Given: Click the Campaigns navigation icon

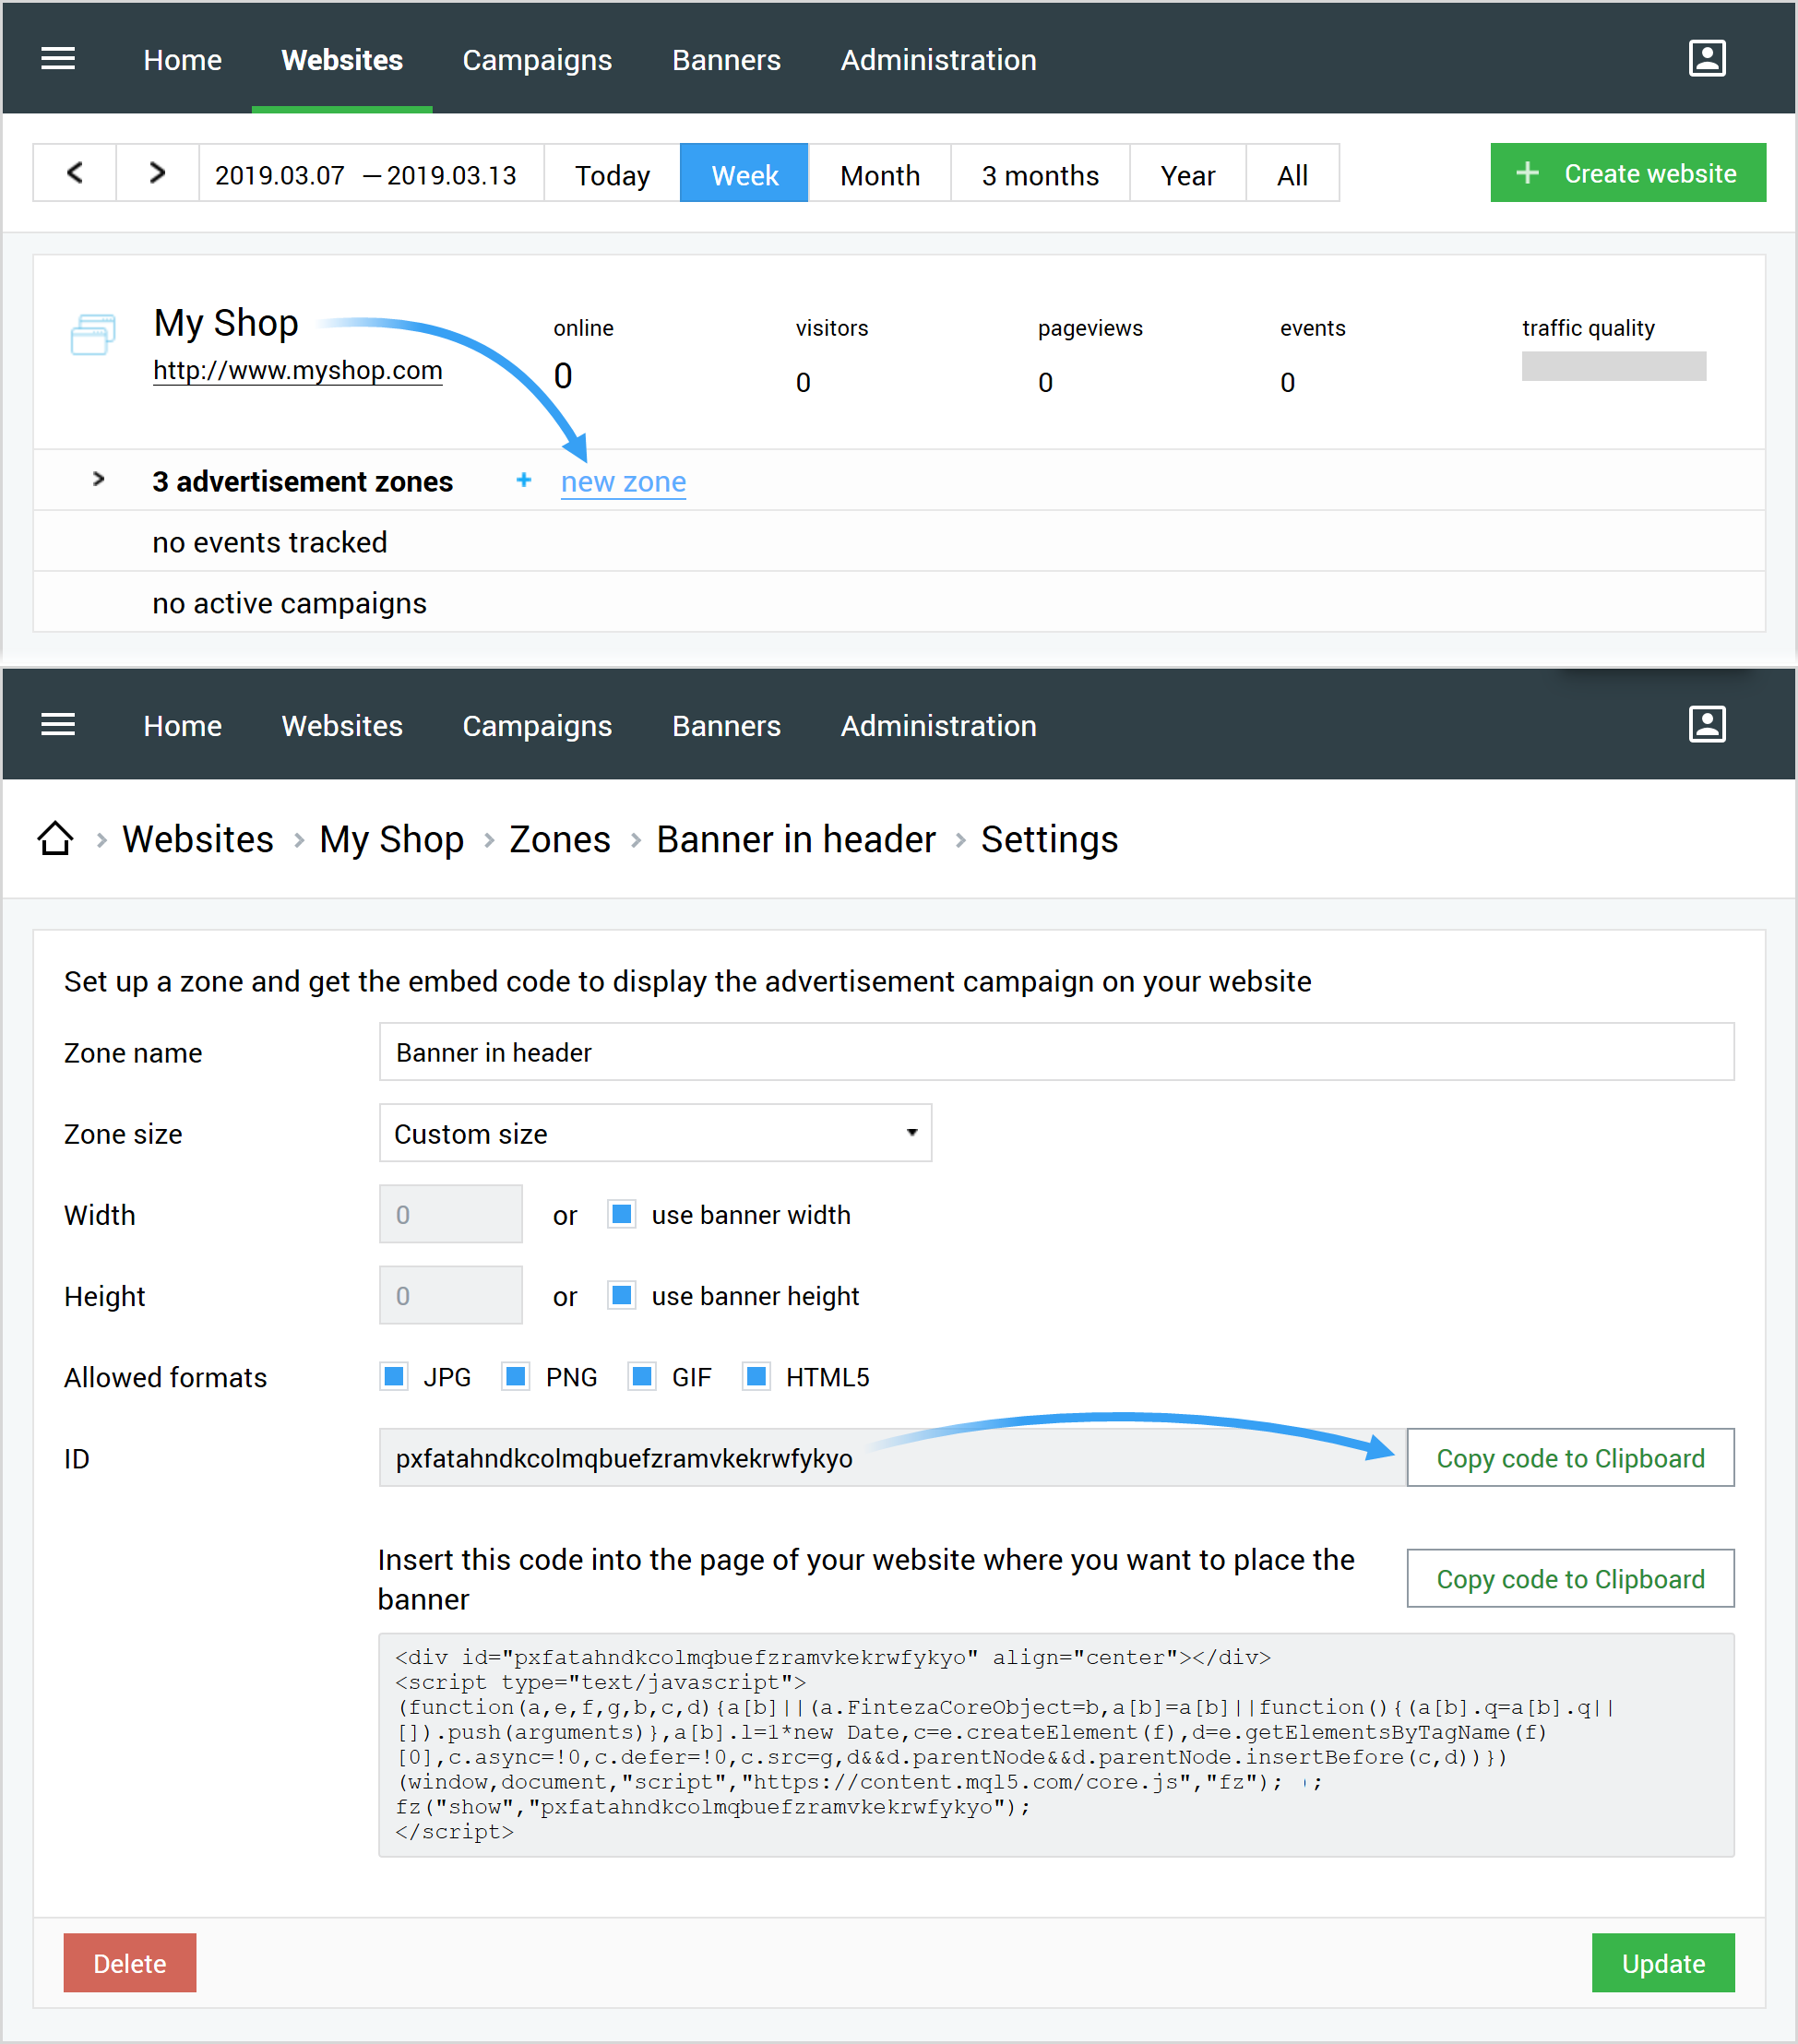Looking at the screenshot, I should (x=536, y=59).
